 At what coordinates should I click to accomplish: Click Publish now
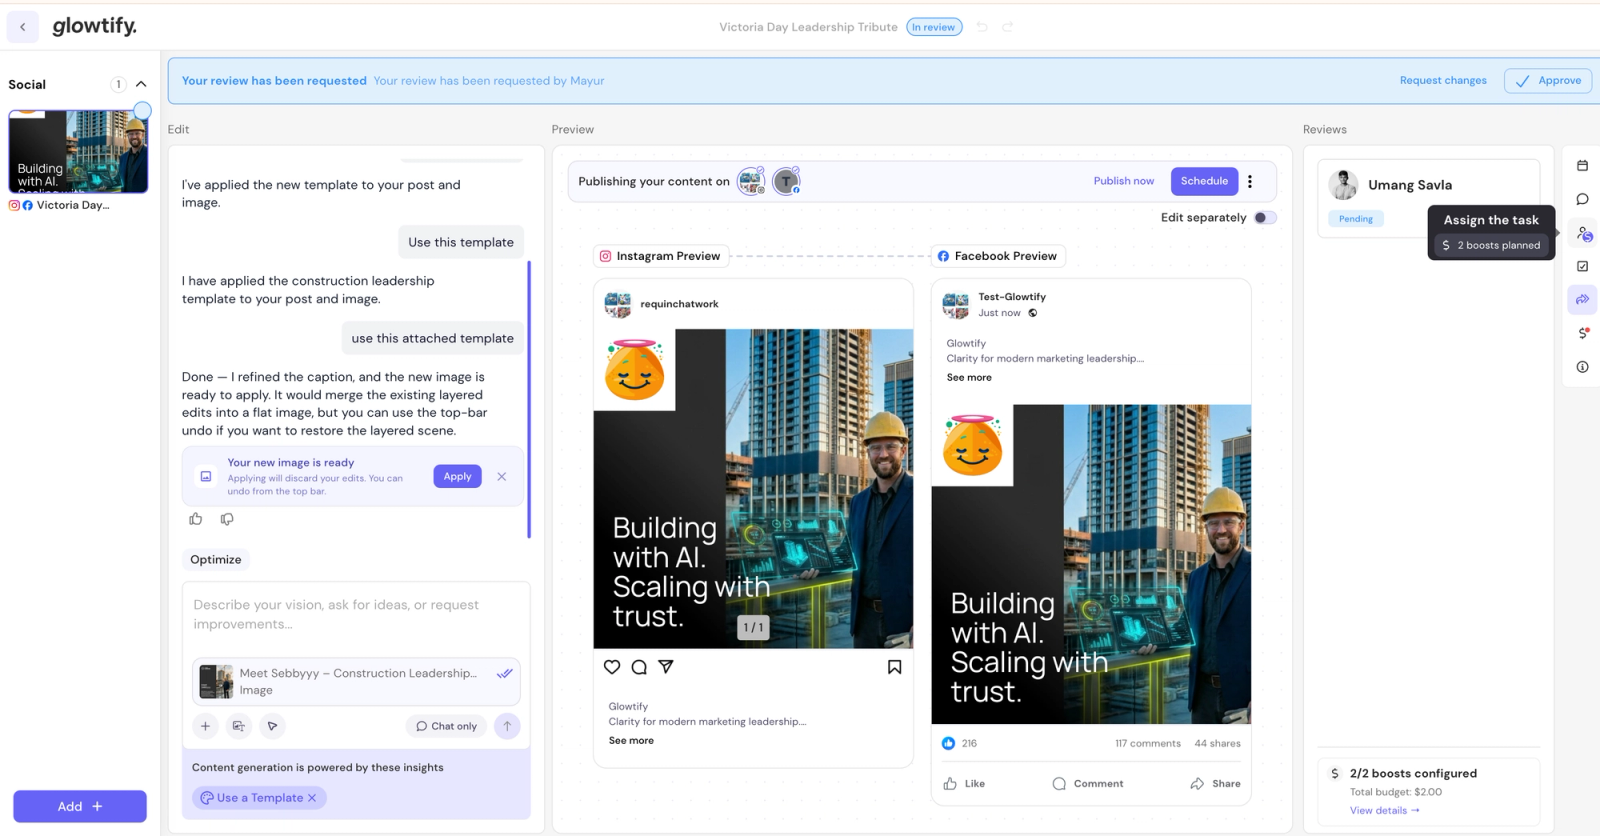click(x=1123, y=181)
